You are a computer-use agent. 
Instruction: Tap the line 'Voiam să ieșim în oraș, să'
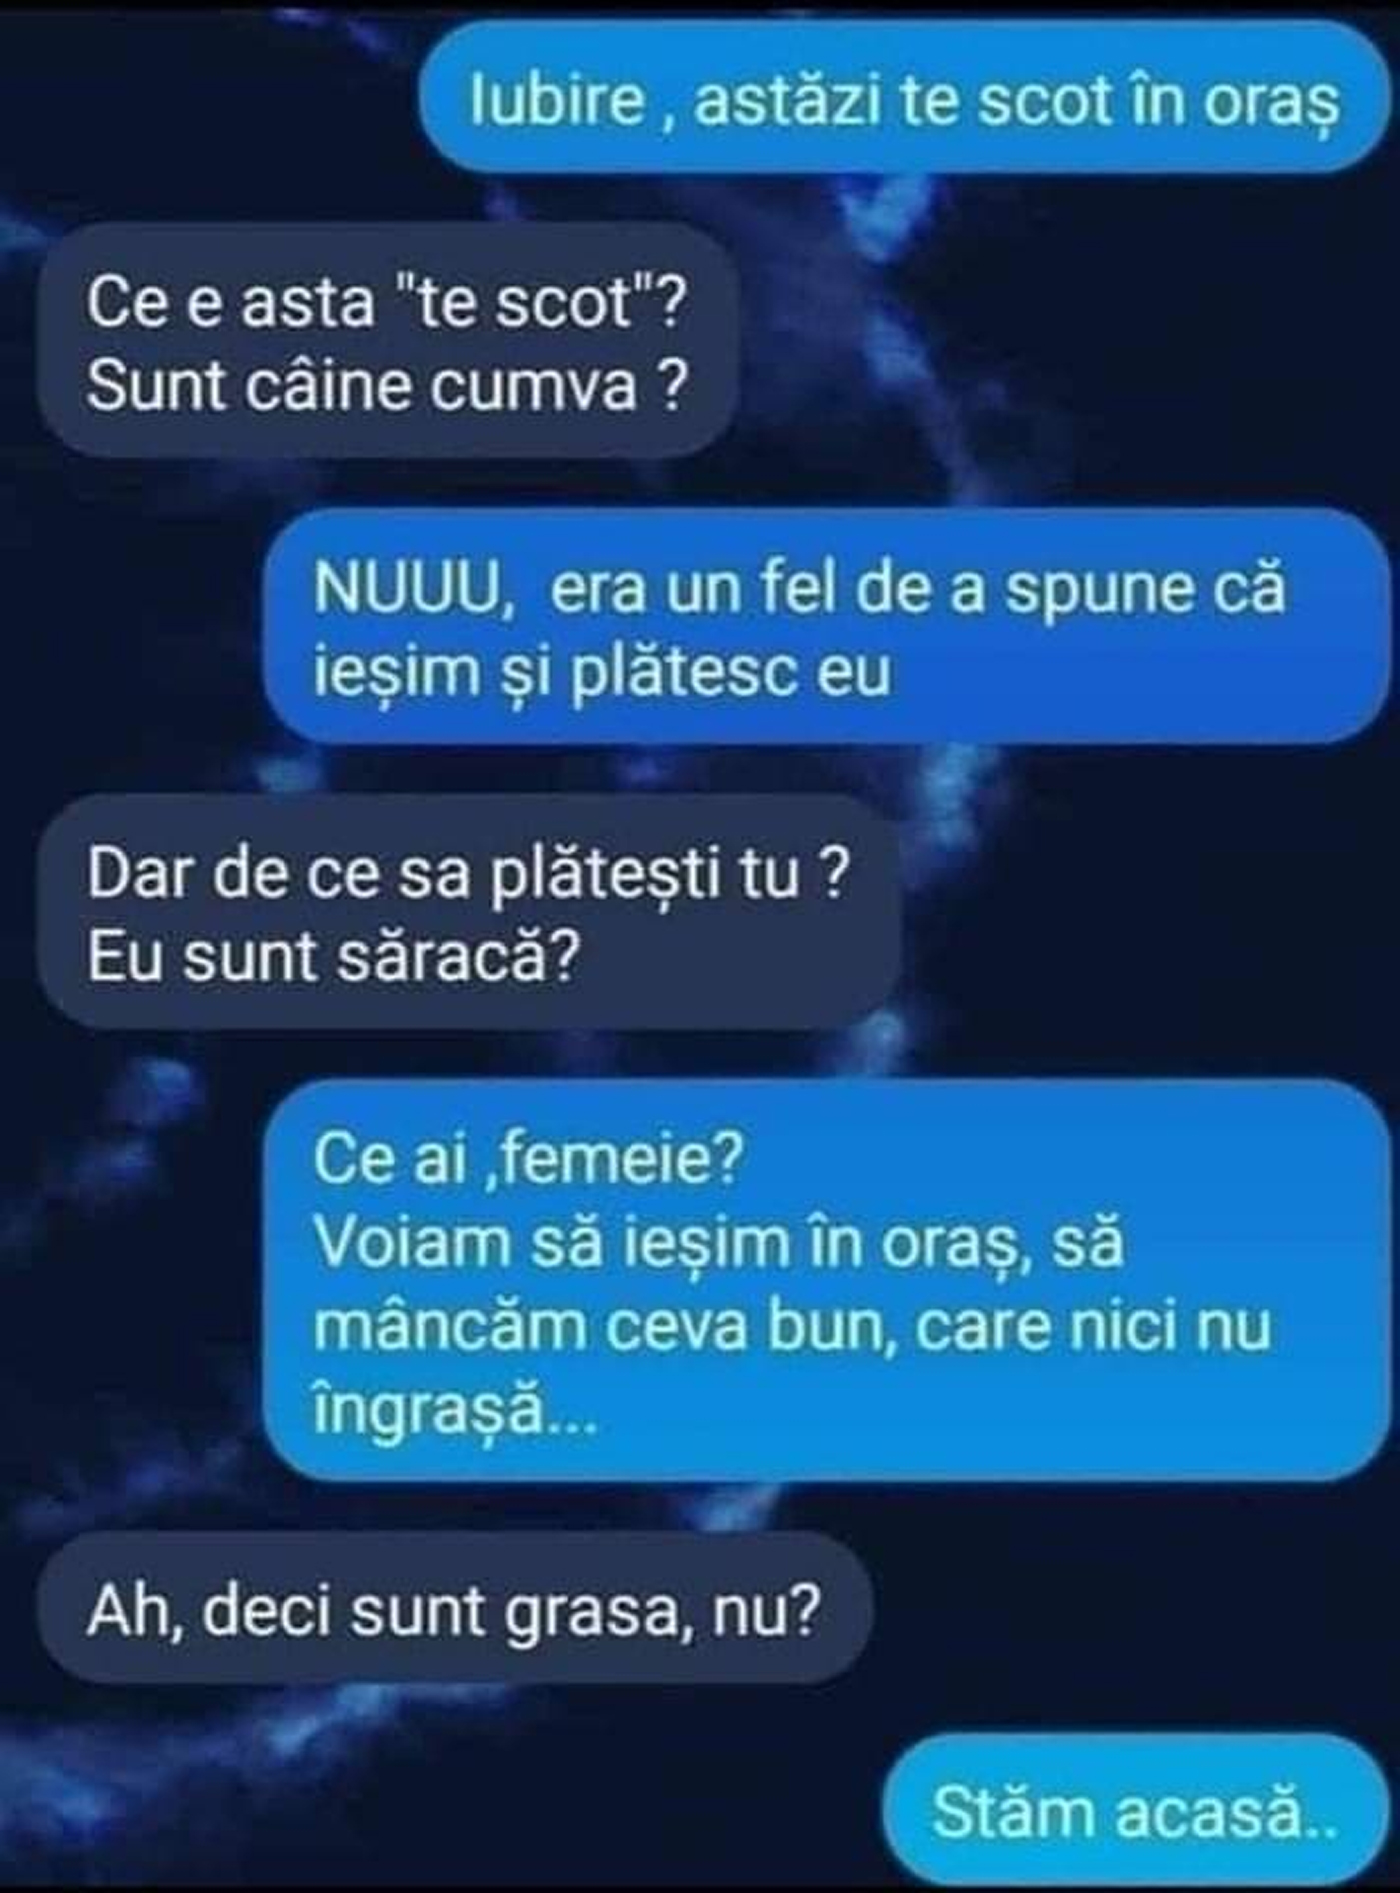coord(719,1243)
